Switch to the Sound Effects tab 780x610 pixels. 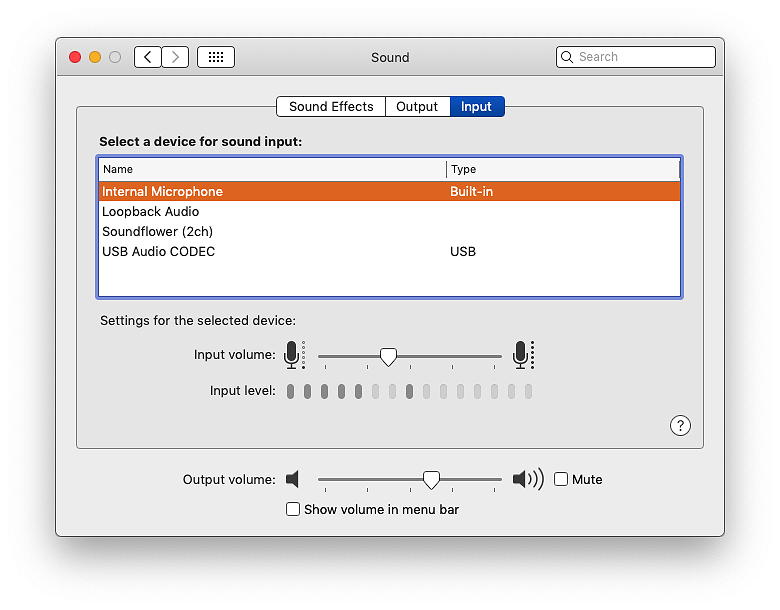pyautogui.click(x=331, y=106)
